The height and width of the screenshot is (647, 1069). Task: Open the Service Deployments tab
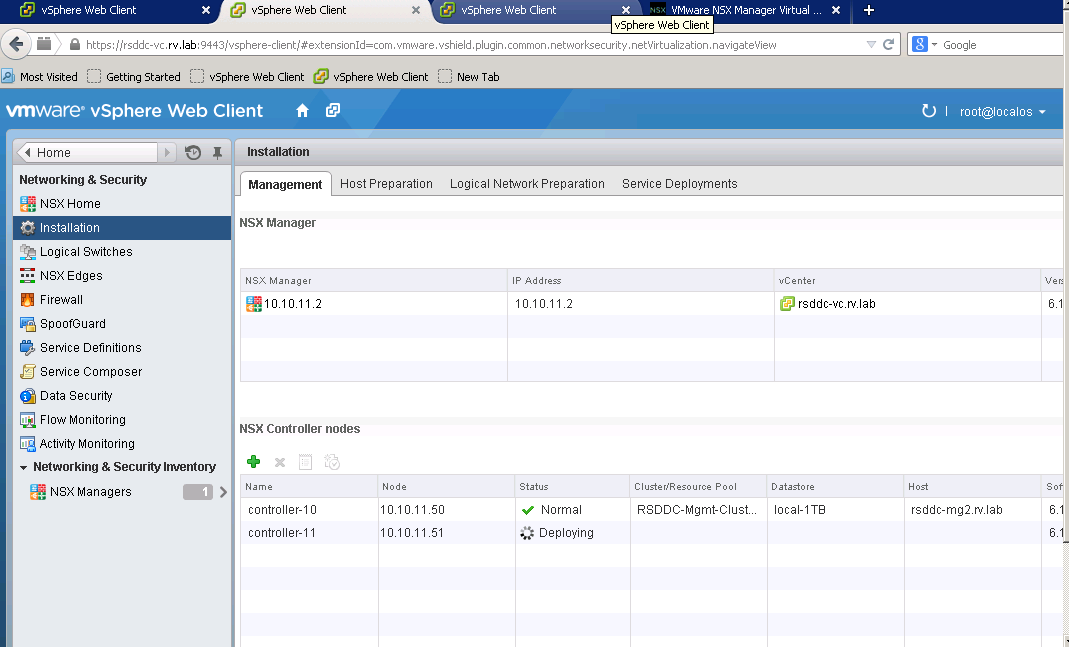[x=679, y=184]
